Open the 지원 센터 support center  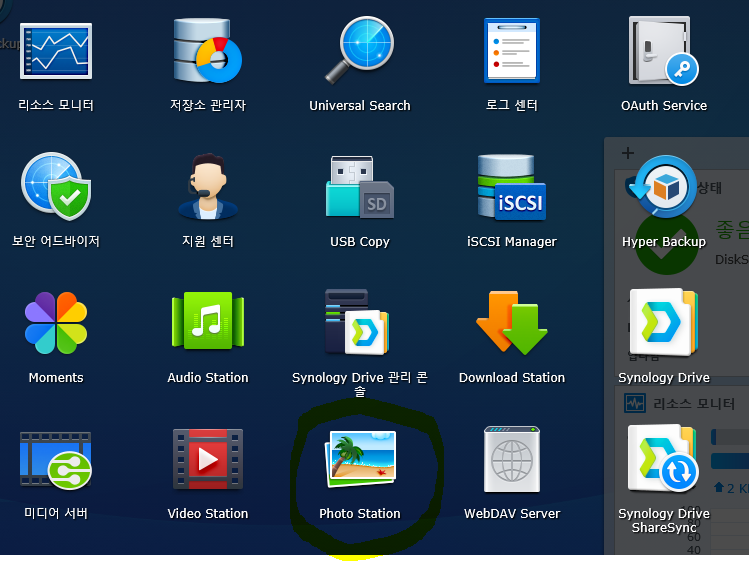pyautogui.click(x=208, y=186)
